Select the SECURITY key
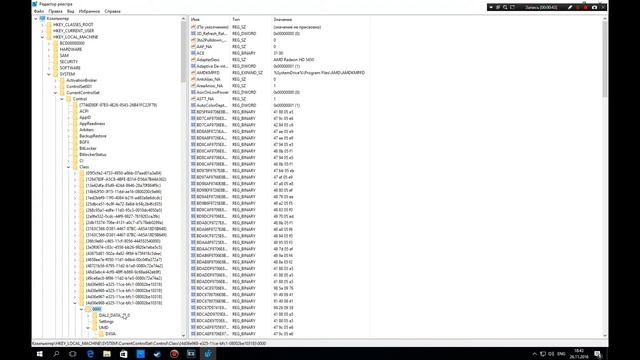 (69, 62)
